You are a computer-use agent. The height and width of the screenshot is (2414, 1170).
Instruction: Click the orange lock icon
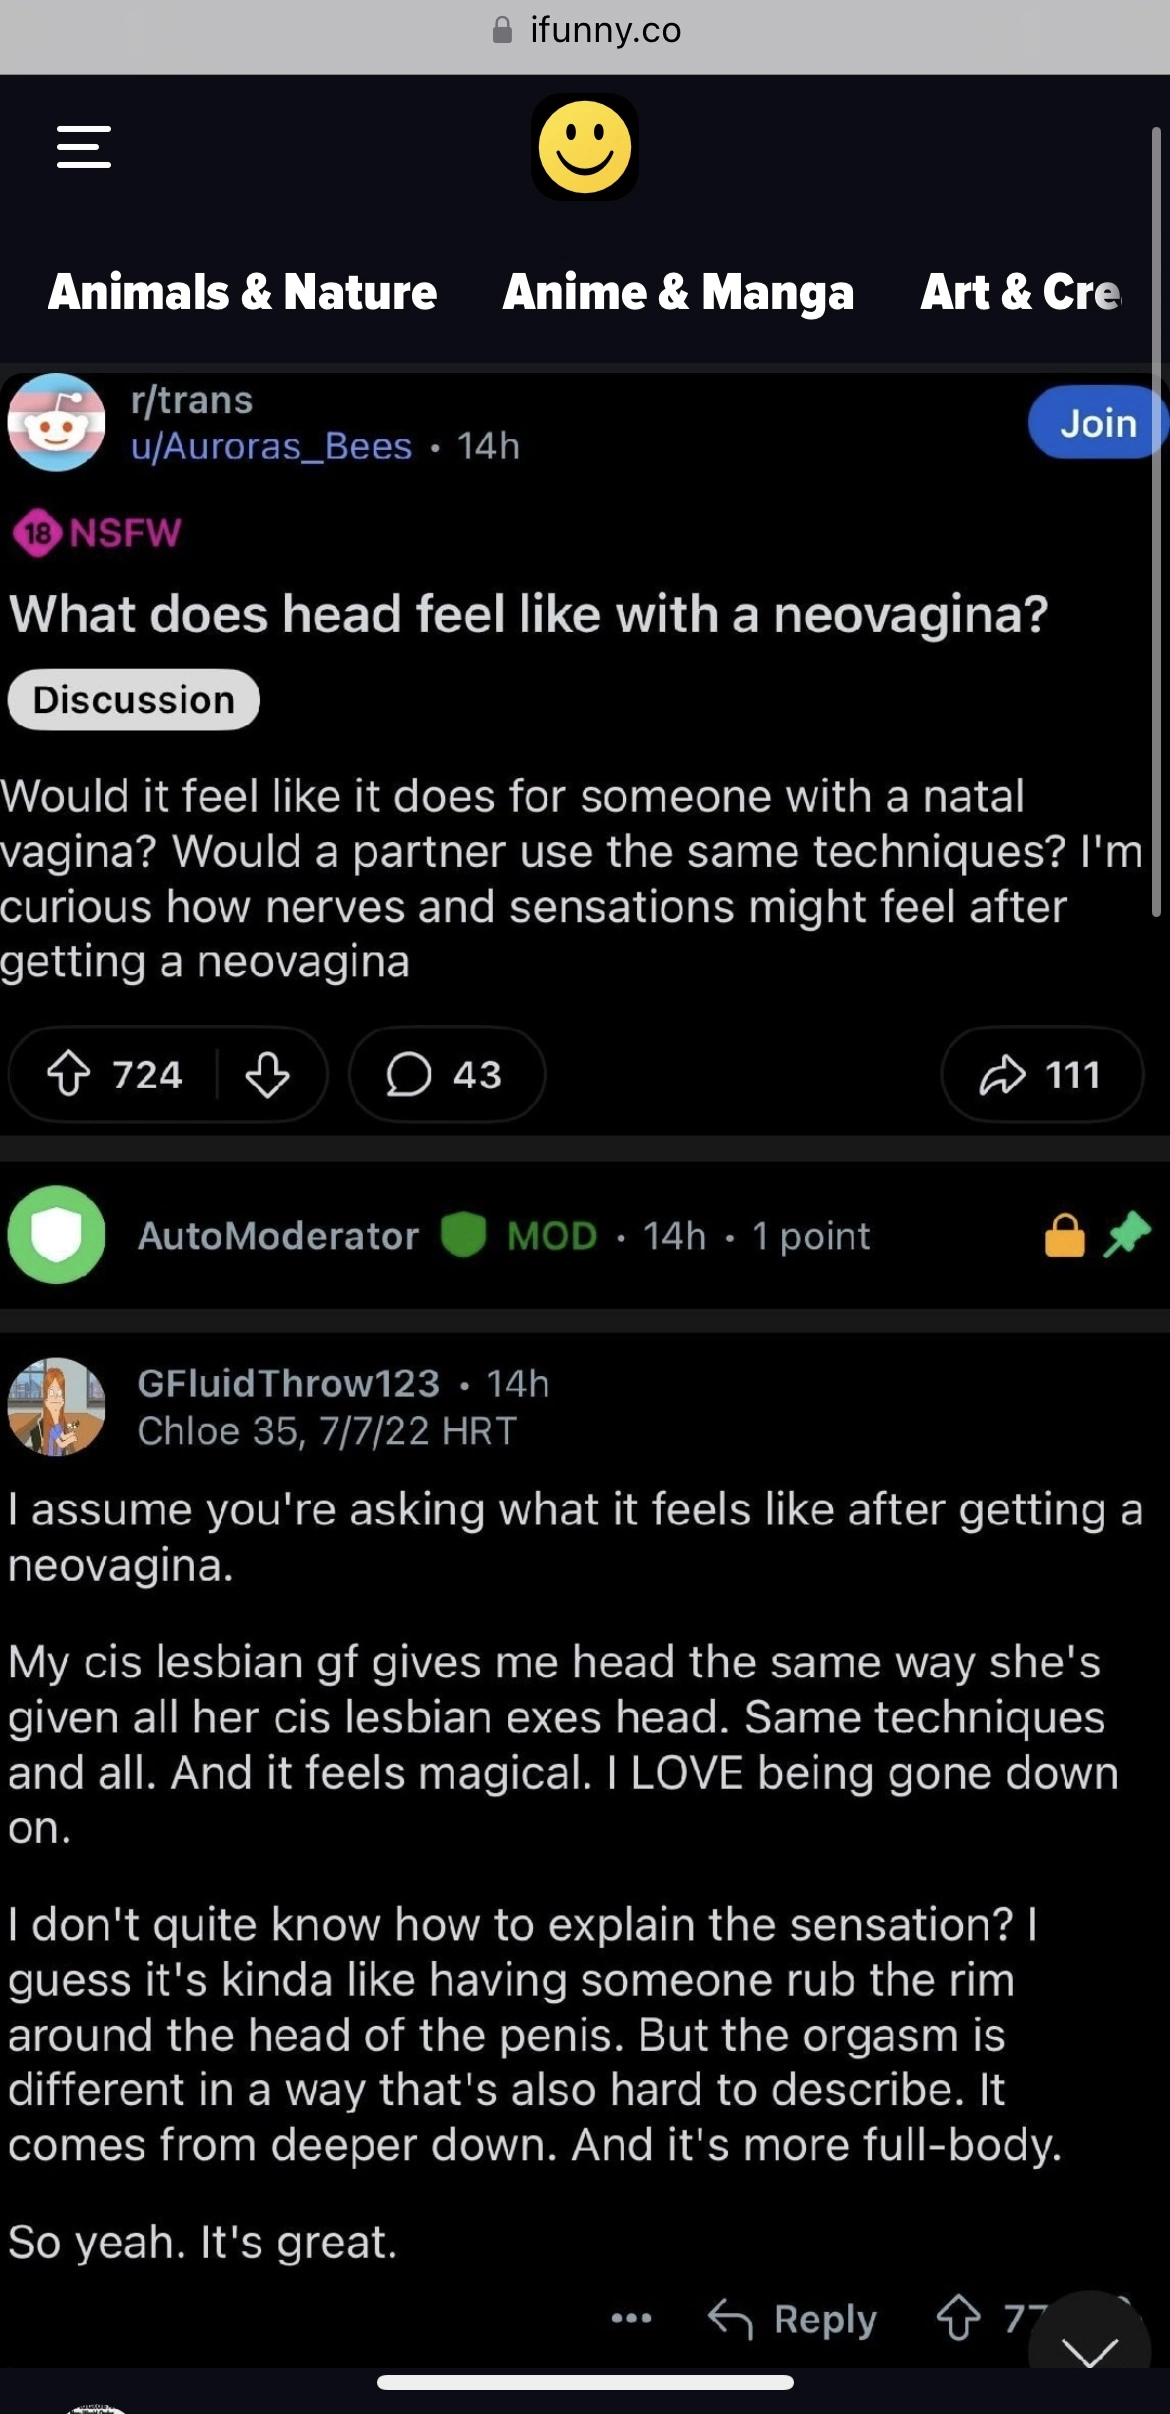(x=1064, y=1235)
